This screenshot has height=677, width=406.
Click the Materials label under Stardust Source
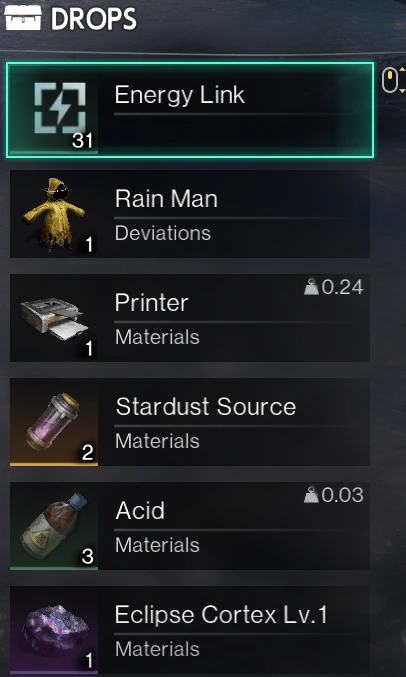point(157,441)
